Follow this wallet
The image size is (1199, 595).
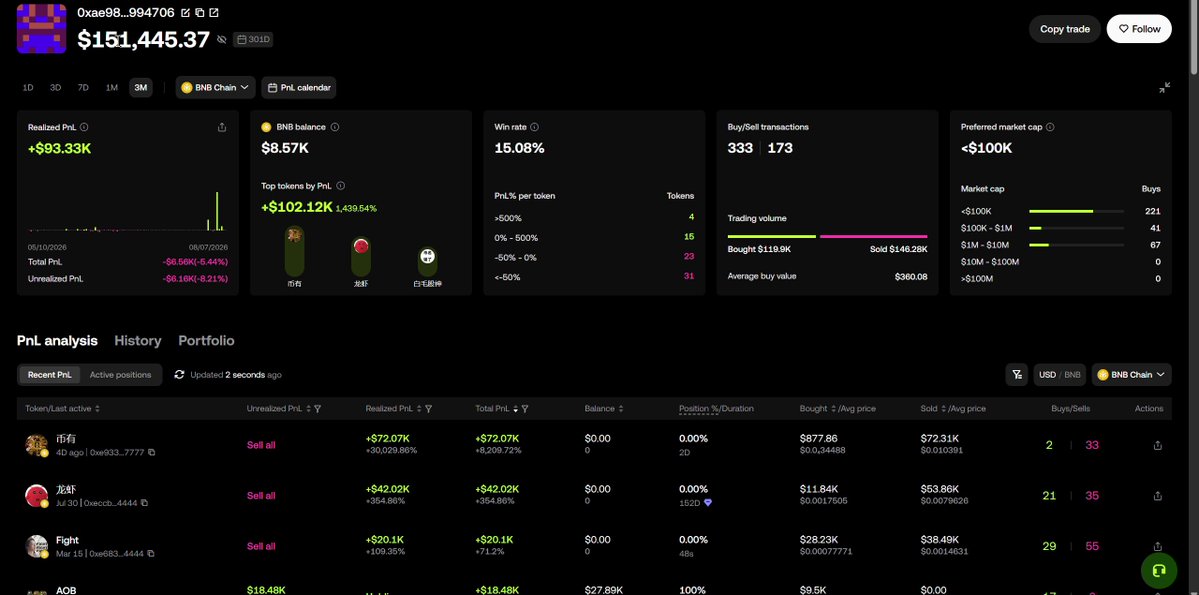click(x=1139, y=29)
